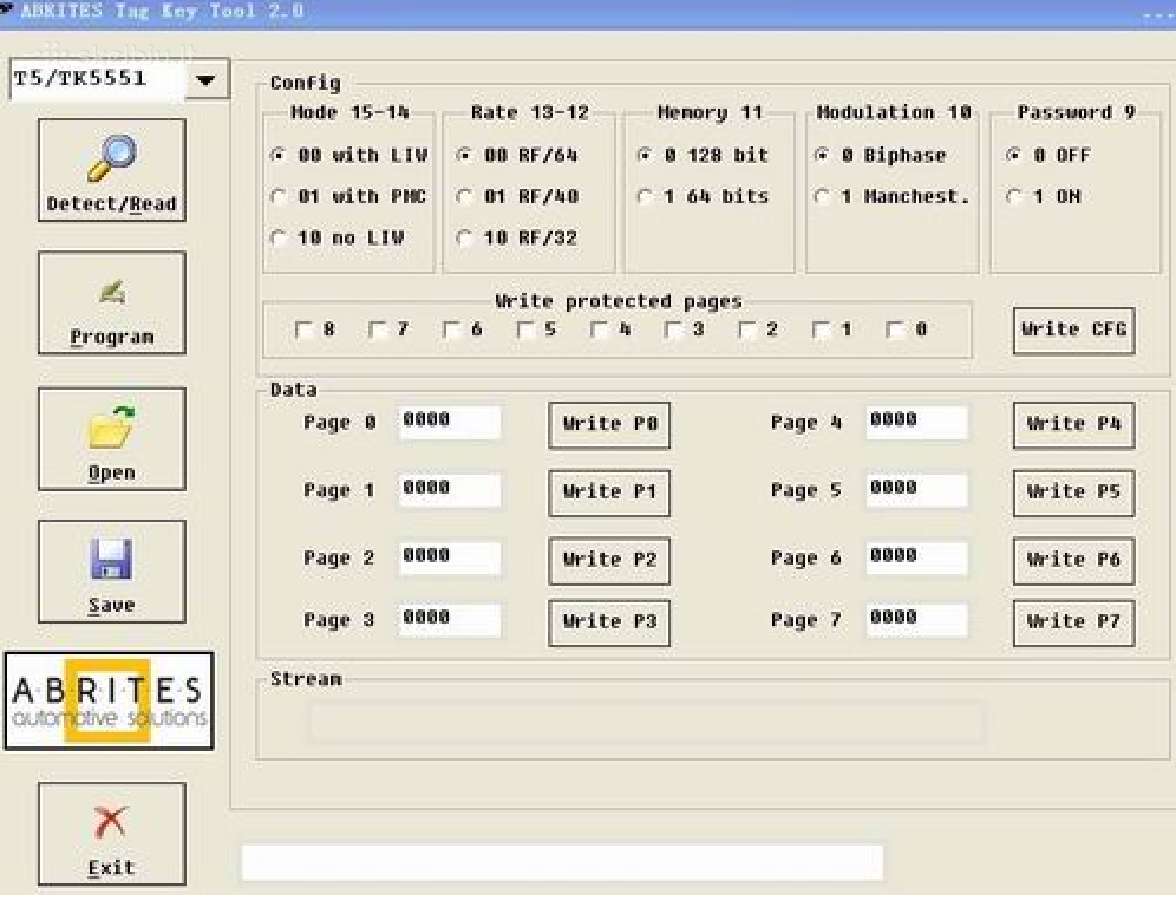Click the Write P7 button

[x=1073, y=622]
